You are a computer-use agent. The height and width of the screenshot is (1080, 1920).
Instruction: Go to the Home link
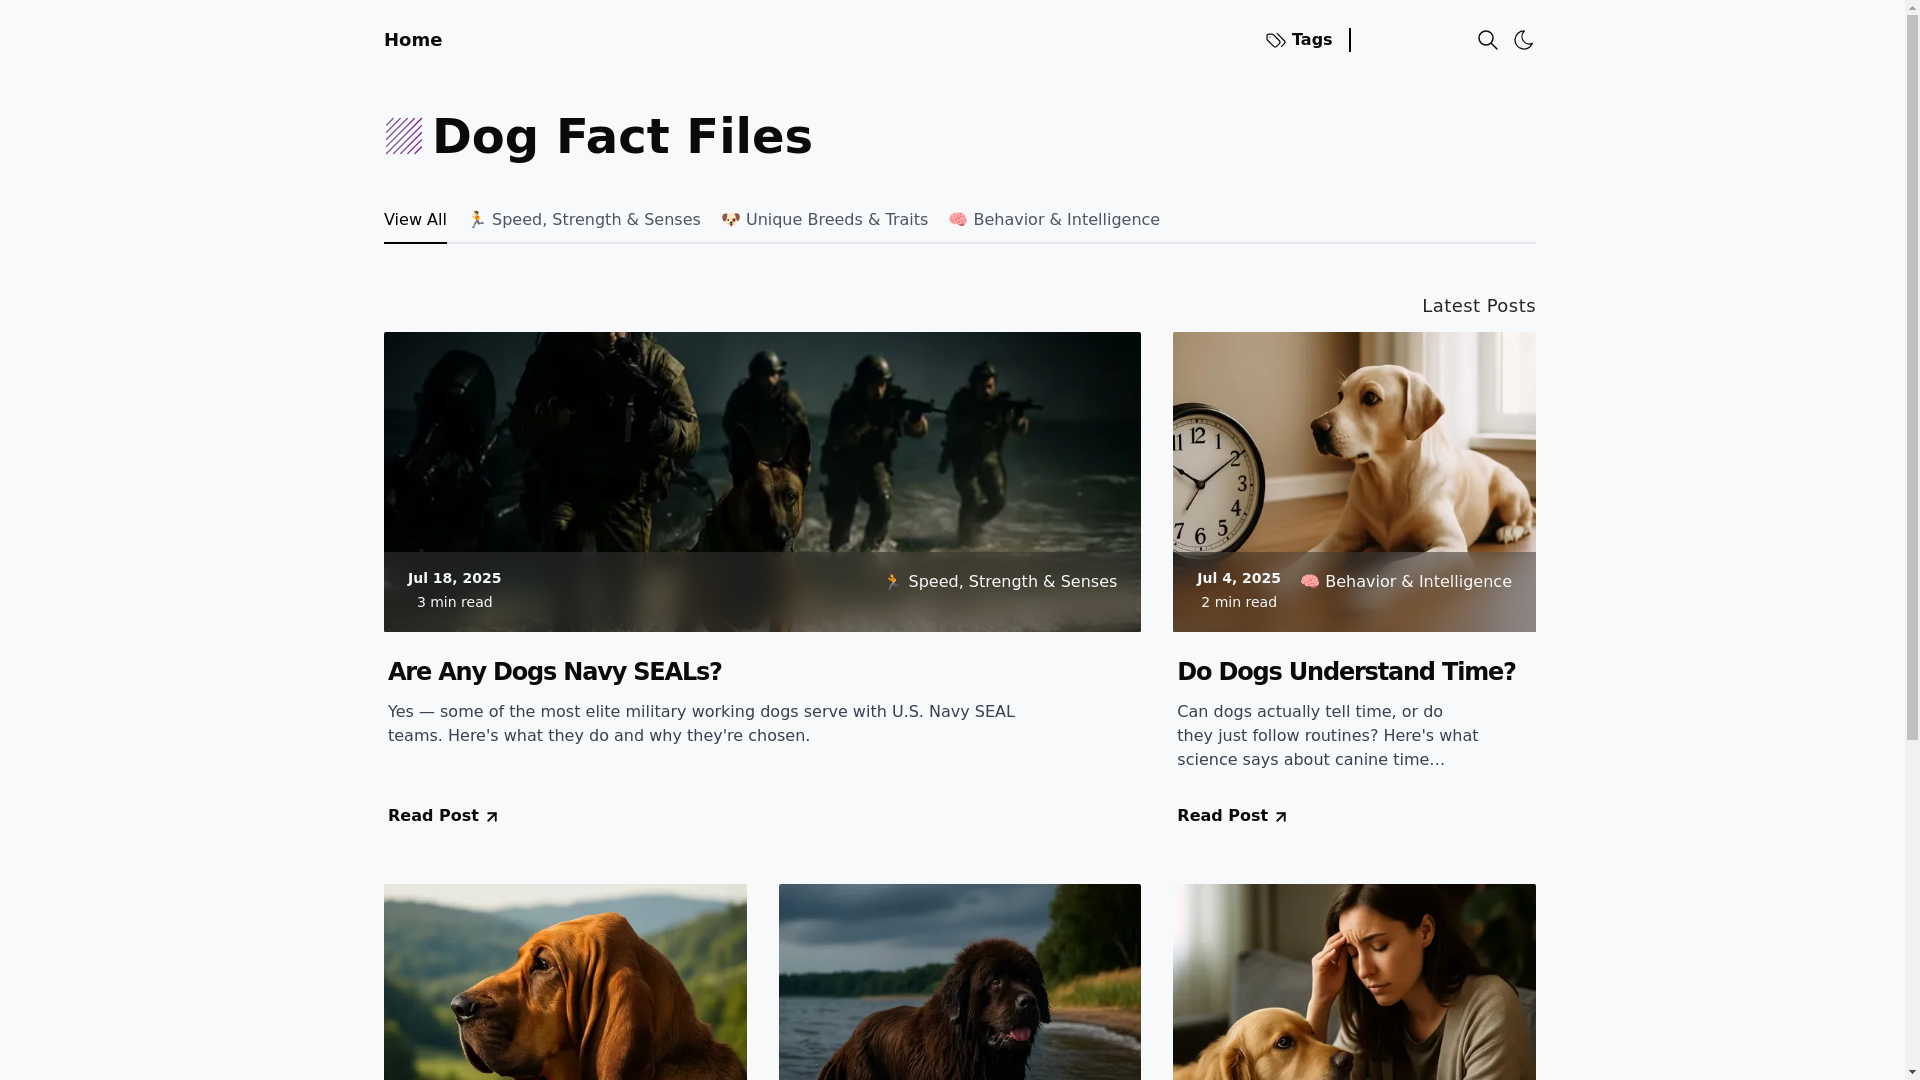pyautogui.click(x=413, y=40)
